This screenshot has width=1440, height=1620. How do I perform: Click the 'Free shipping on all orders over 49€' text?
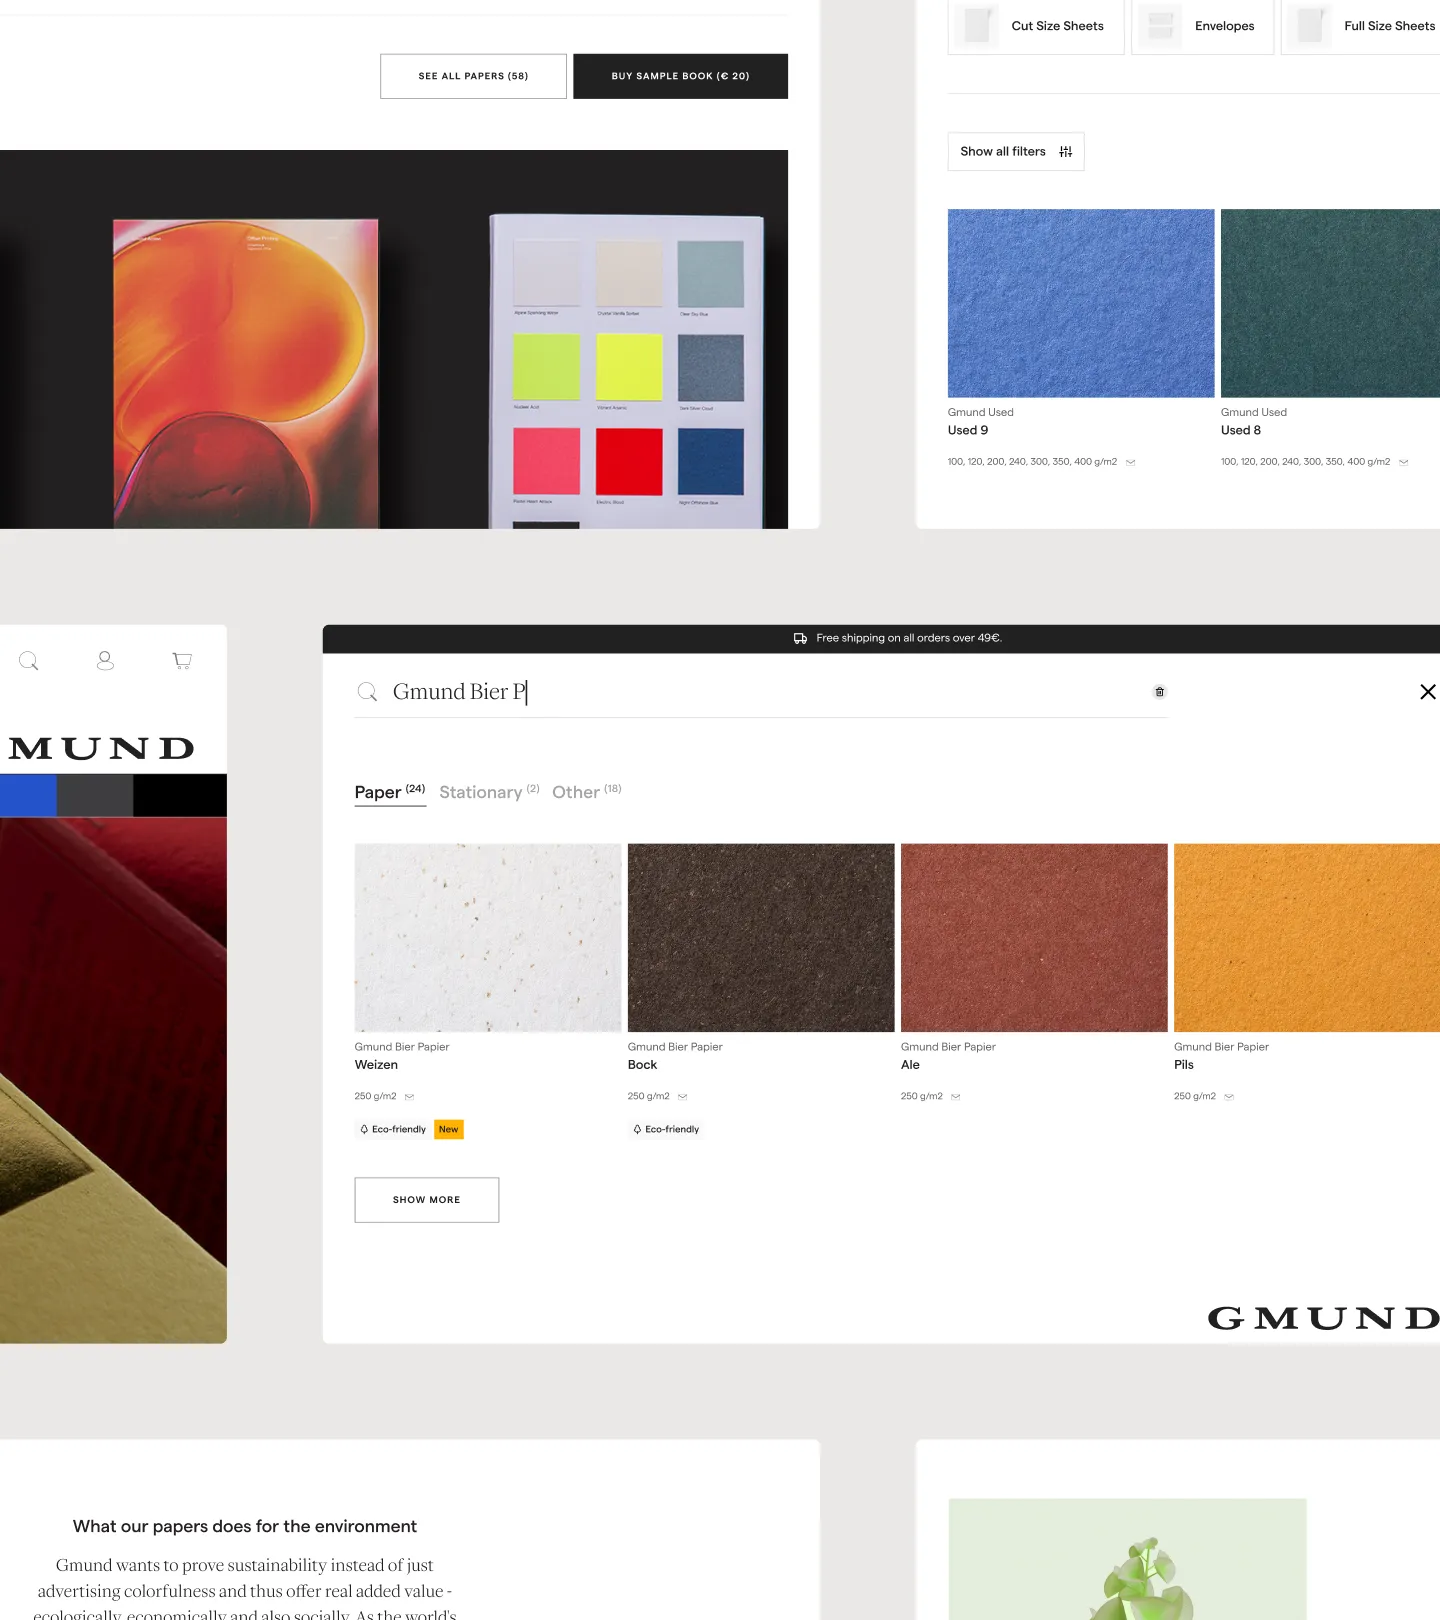pyautogui.click(x=909, y=638)
